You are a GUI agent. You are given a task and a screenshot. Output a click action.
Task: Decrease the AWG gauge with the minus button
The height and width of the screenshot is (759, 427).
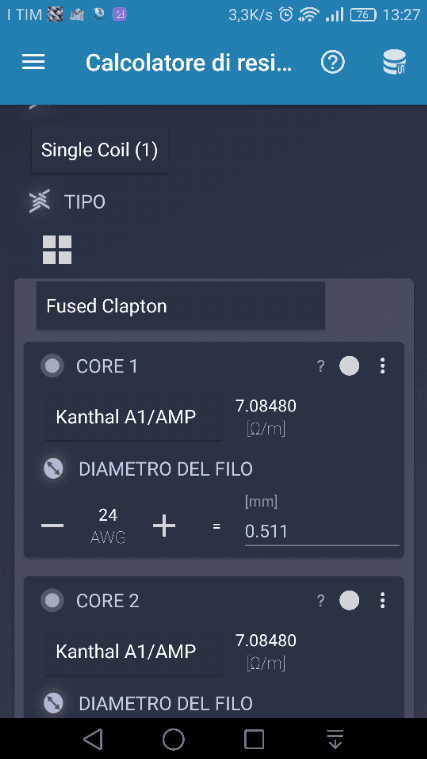[x=52, y=526]
